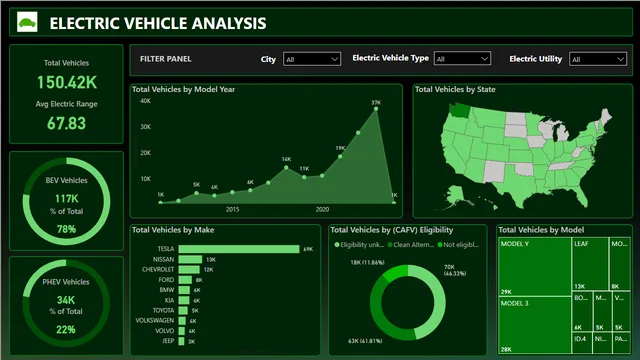Click the 37K peak data point
The height and width of the screenshot is (360, 640).
[x=376, y=109]
